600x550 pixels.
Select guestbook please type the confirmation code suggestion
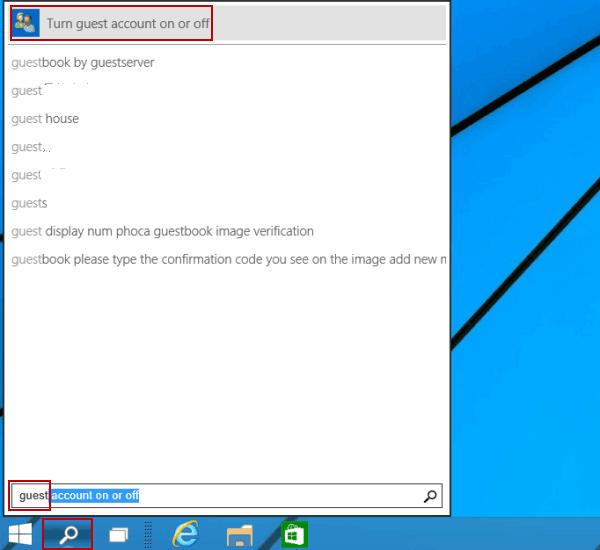228,259
